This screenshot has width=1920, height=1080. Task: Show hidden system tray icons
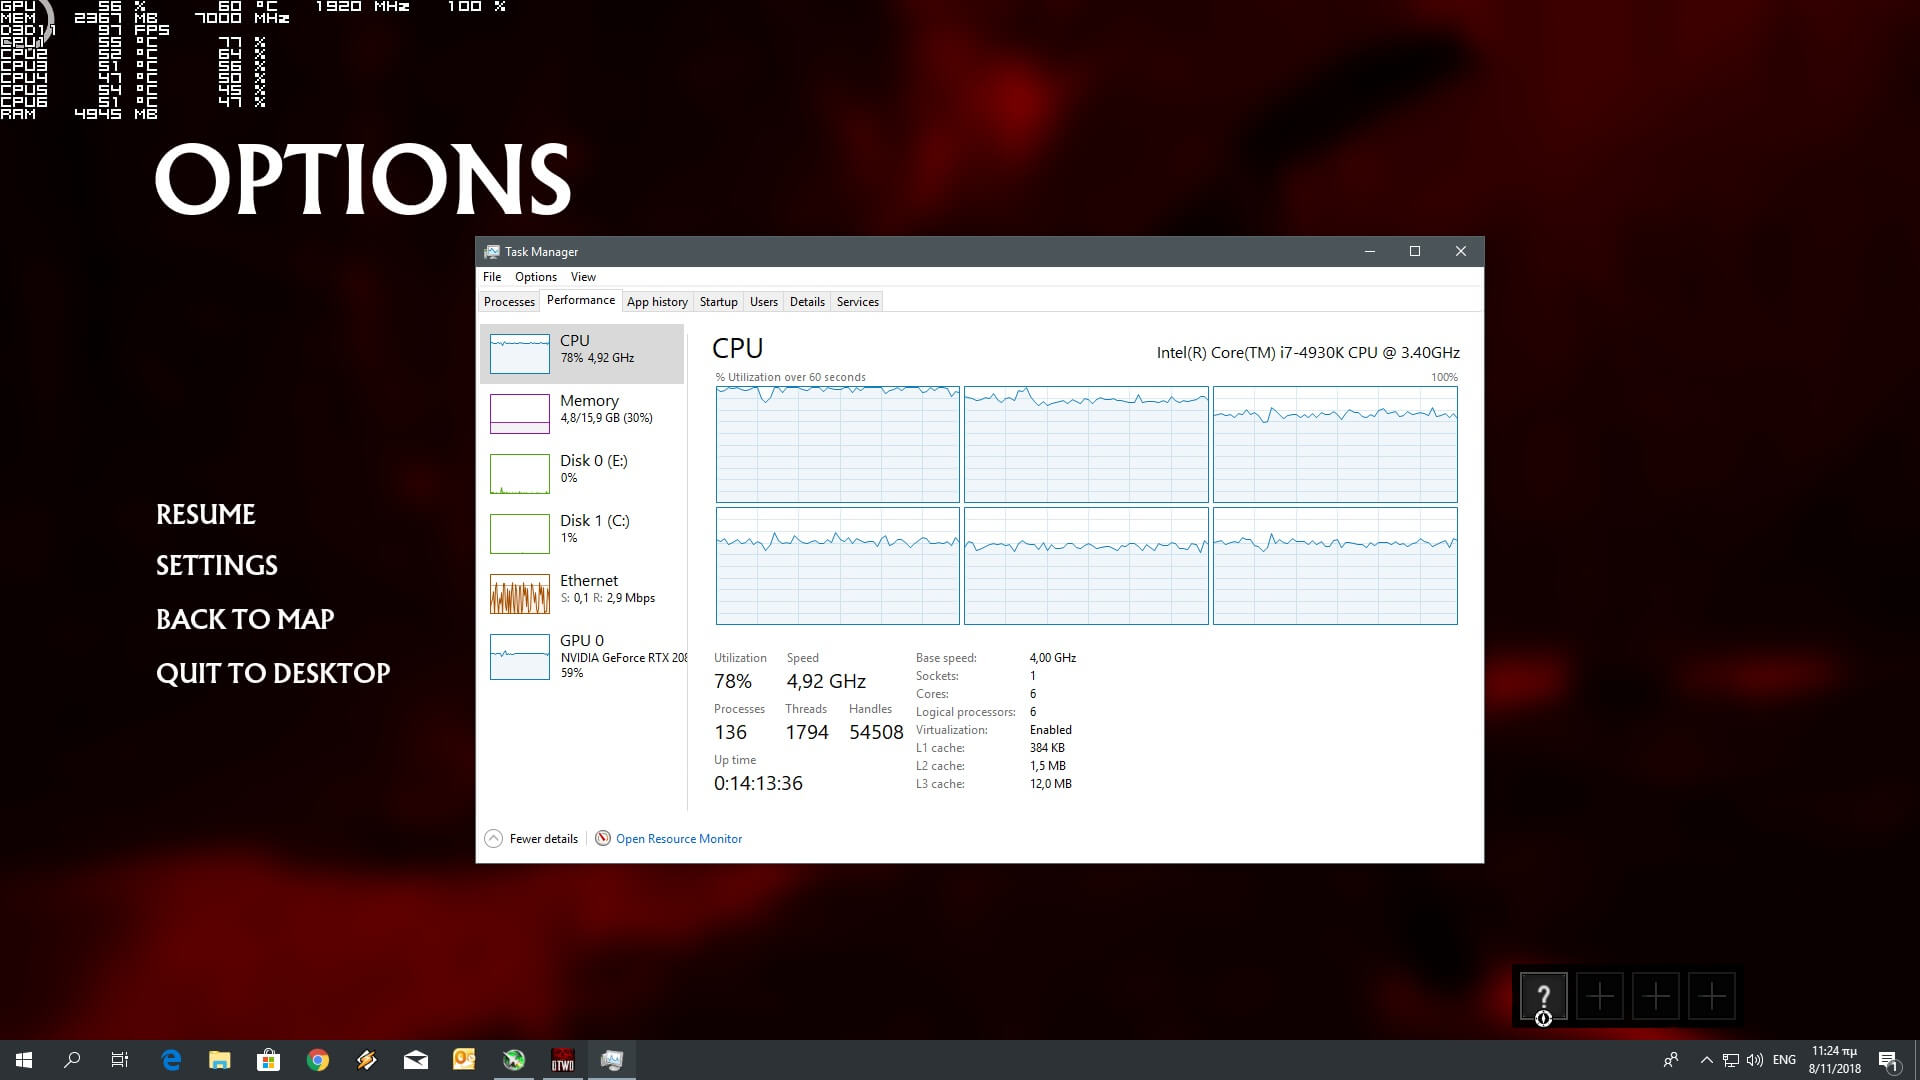pos(1706,1060)
